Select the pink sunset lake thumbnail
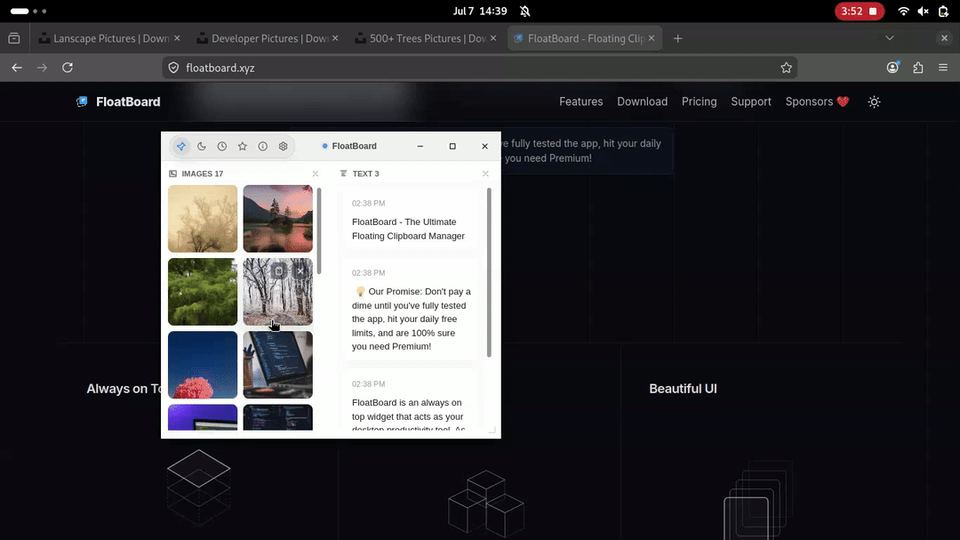 [x=278, y=219]
